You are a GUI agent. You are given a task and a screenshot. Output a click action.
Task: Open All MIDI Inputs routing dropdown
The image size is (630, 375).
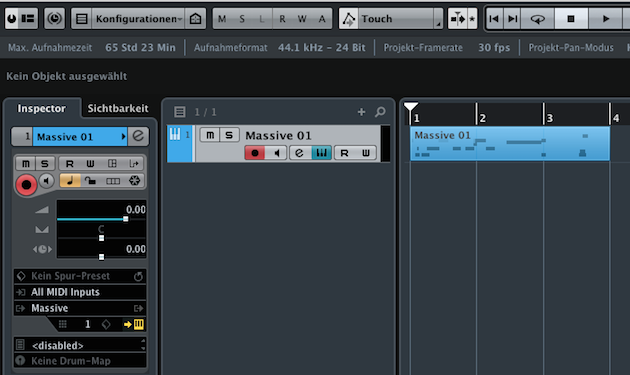[80, 292]
